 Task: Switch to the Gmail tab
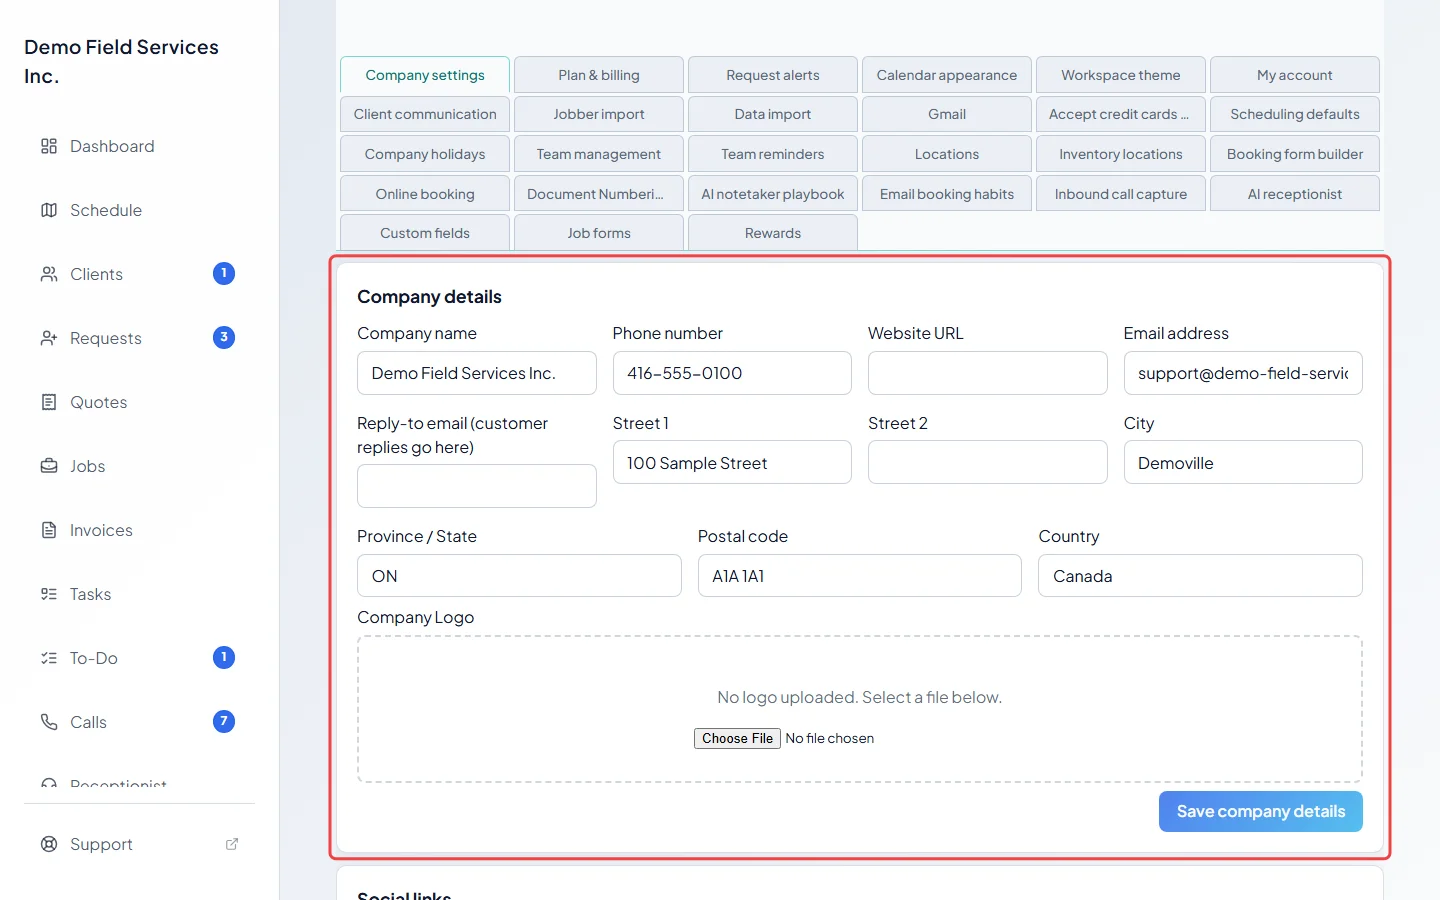[947, 114]
